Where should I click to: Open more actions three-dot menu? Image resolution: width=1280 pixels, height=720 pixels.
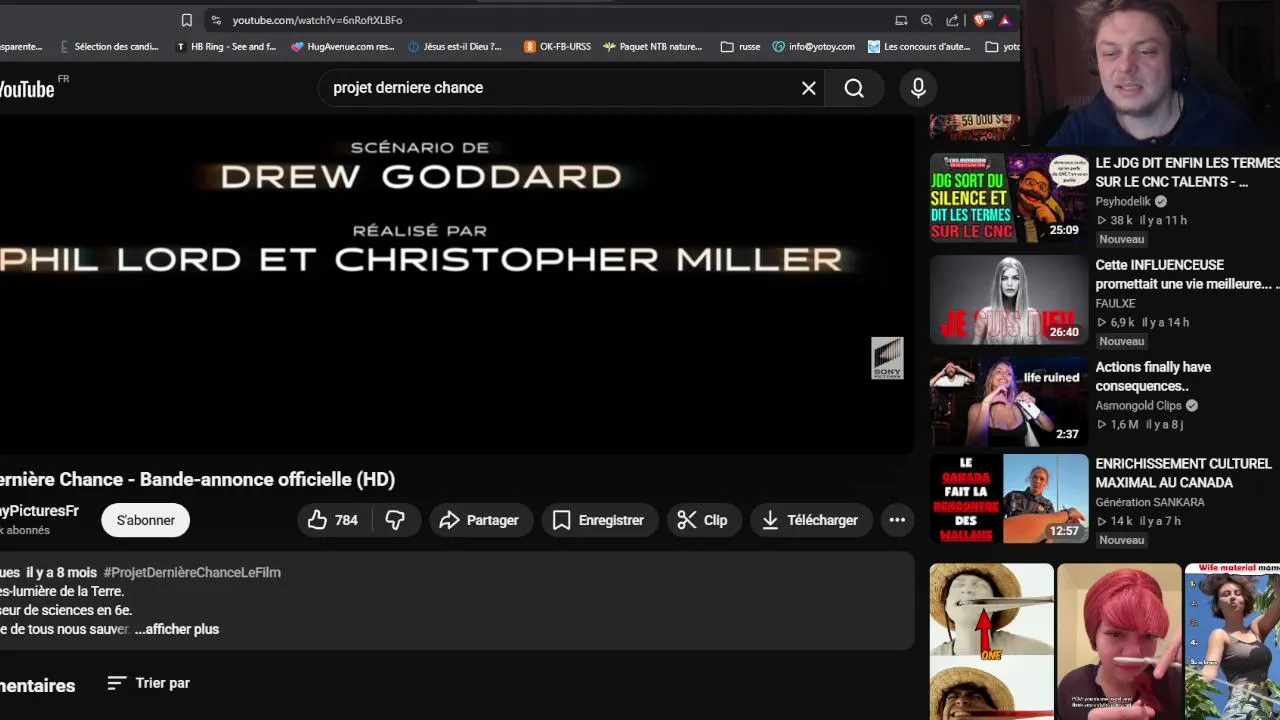pos(897,520)
